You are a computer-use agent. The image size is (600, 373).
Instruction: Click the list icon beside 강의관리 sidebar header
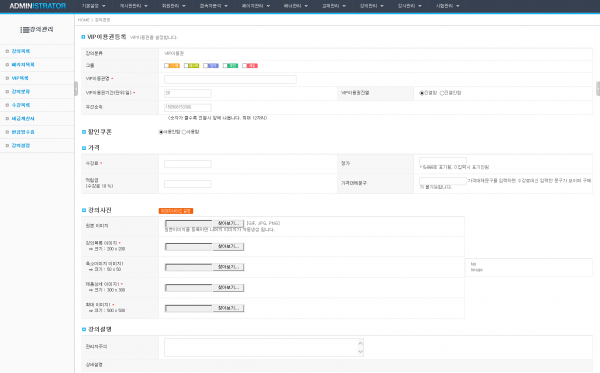(24, 29)
